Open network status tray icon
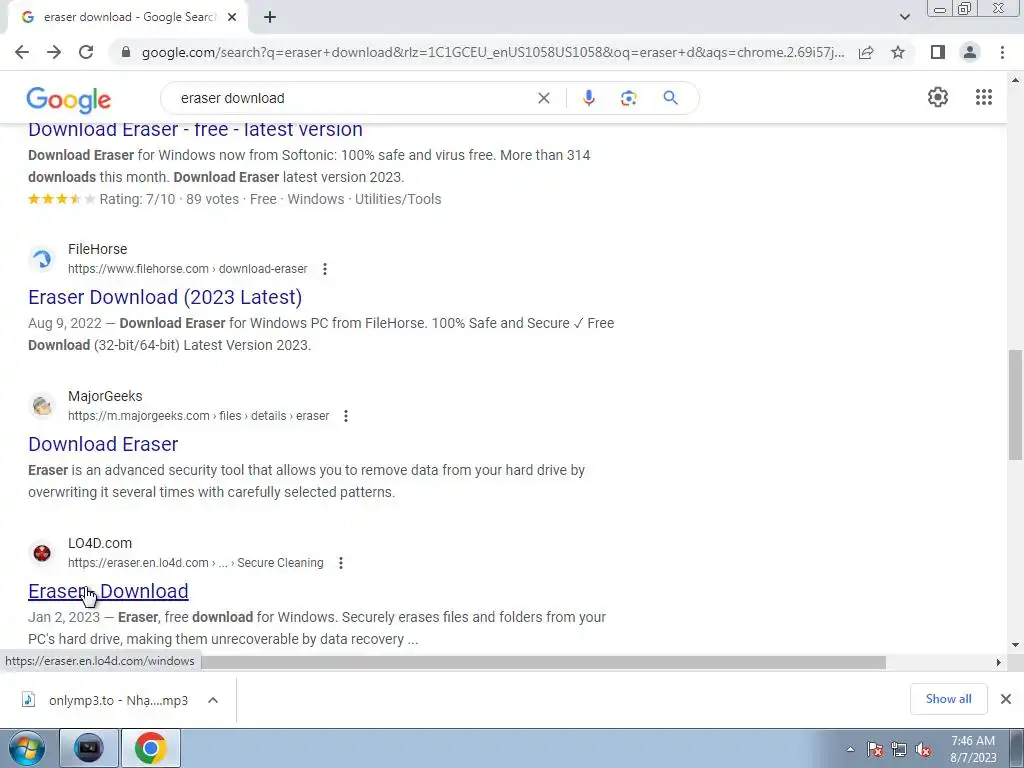The width and height of the screenshot is (1024, 768). [x=899, y=749]
